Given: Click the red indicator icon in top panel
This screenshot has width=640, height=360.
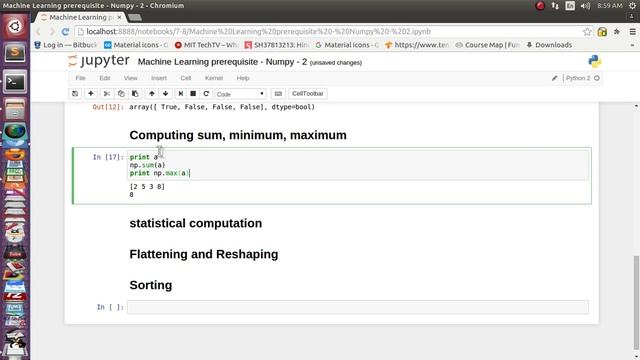Looking at the screenshot, I should click(540, 6).
